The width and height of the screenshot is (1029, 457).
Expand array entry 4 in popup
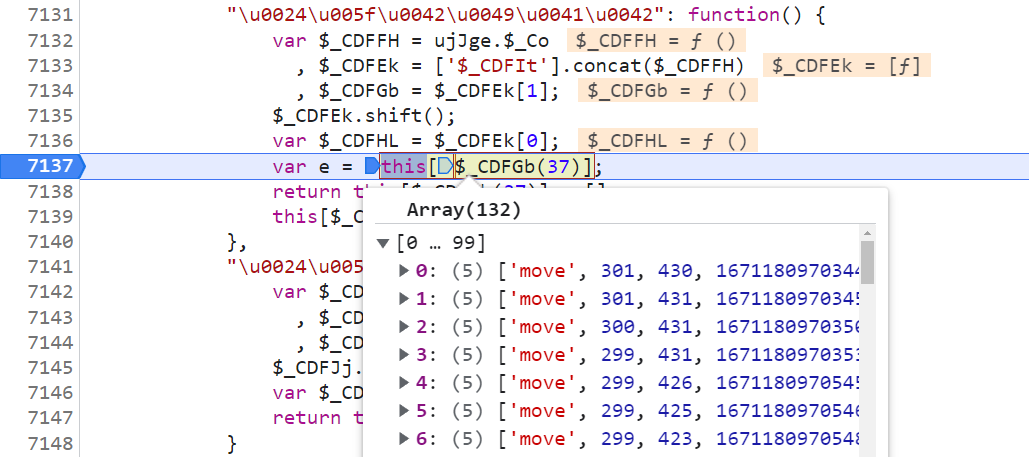(405, 383)
